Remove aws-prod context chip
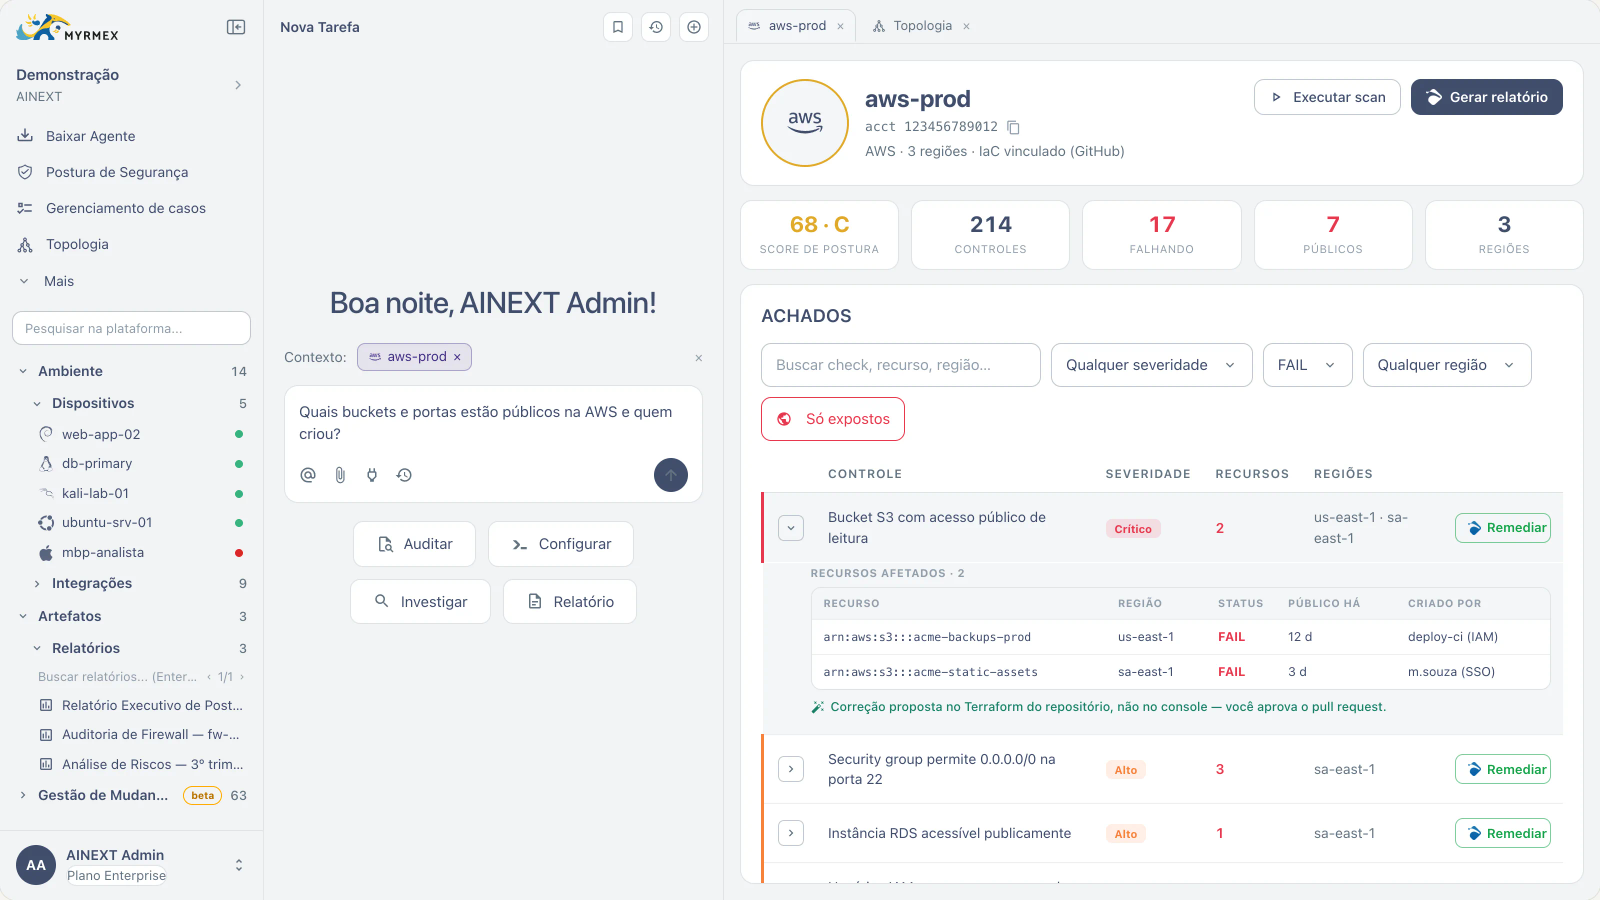 click(457, 357)
